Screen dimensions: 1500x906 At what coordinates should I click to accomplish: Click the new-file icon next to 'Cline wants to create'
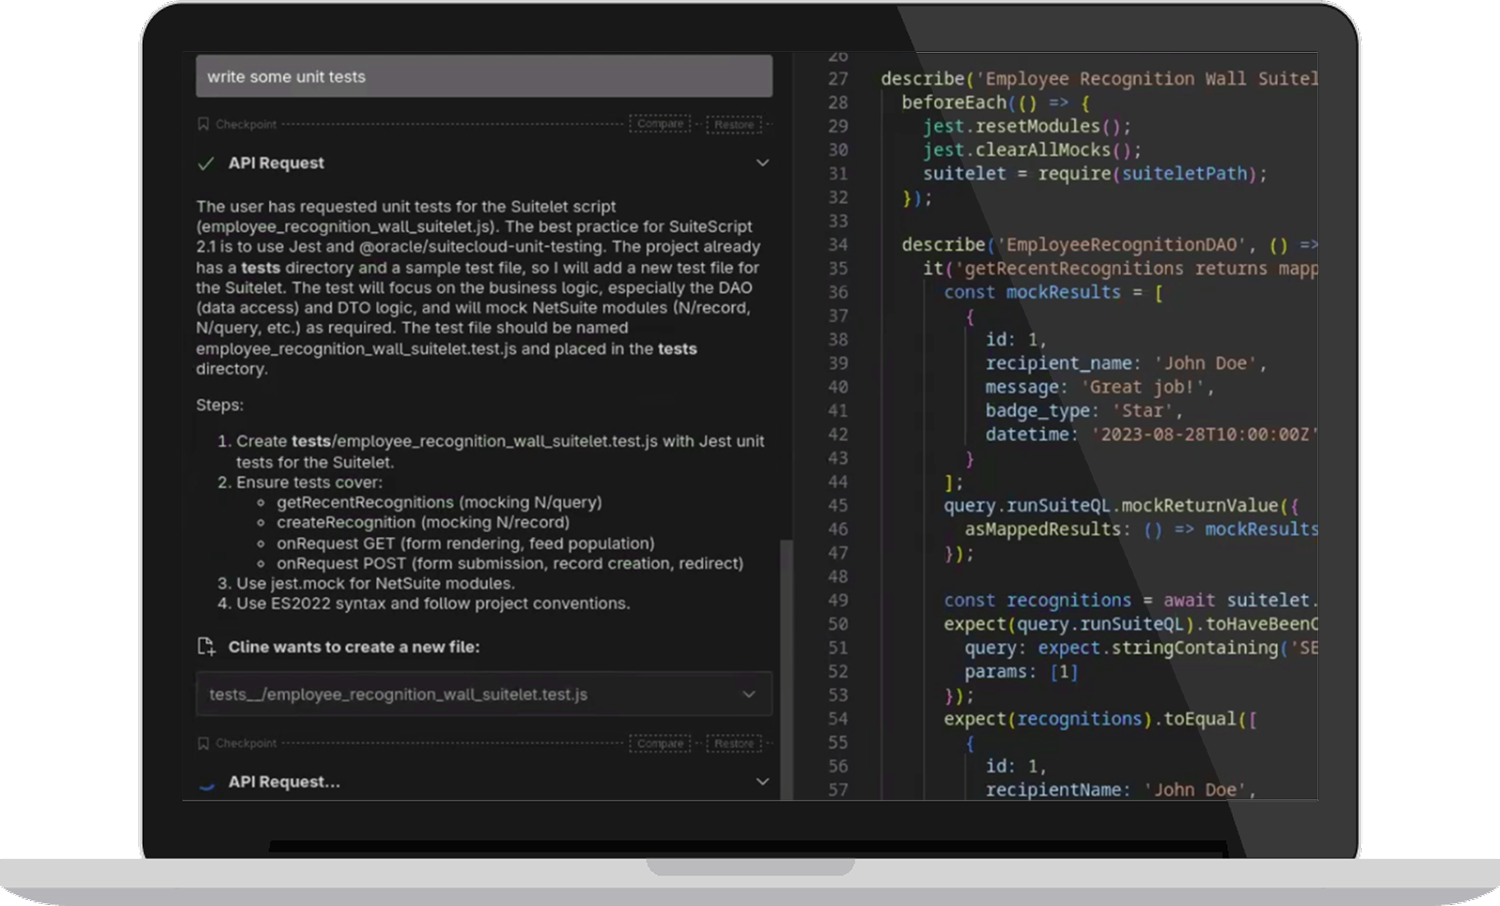pyautogui.click(x=206, y=646)
